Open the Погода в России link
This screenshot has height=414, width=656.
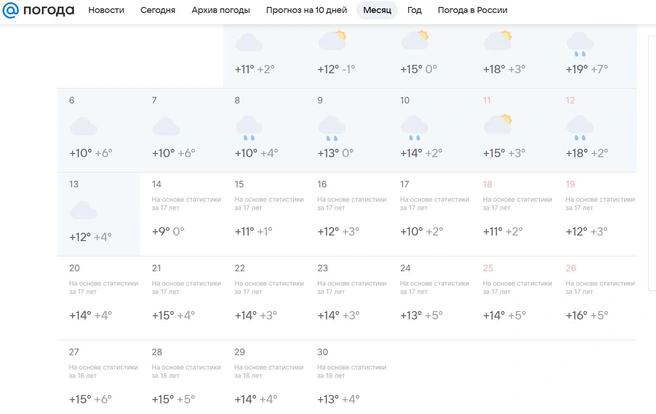[x=473, y=10]
